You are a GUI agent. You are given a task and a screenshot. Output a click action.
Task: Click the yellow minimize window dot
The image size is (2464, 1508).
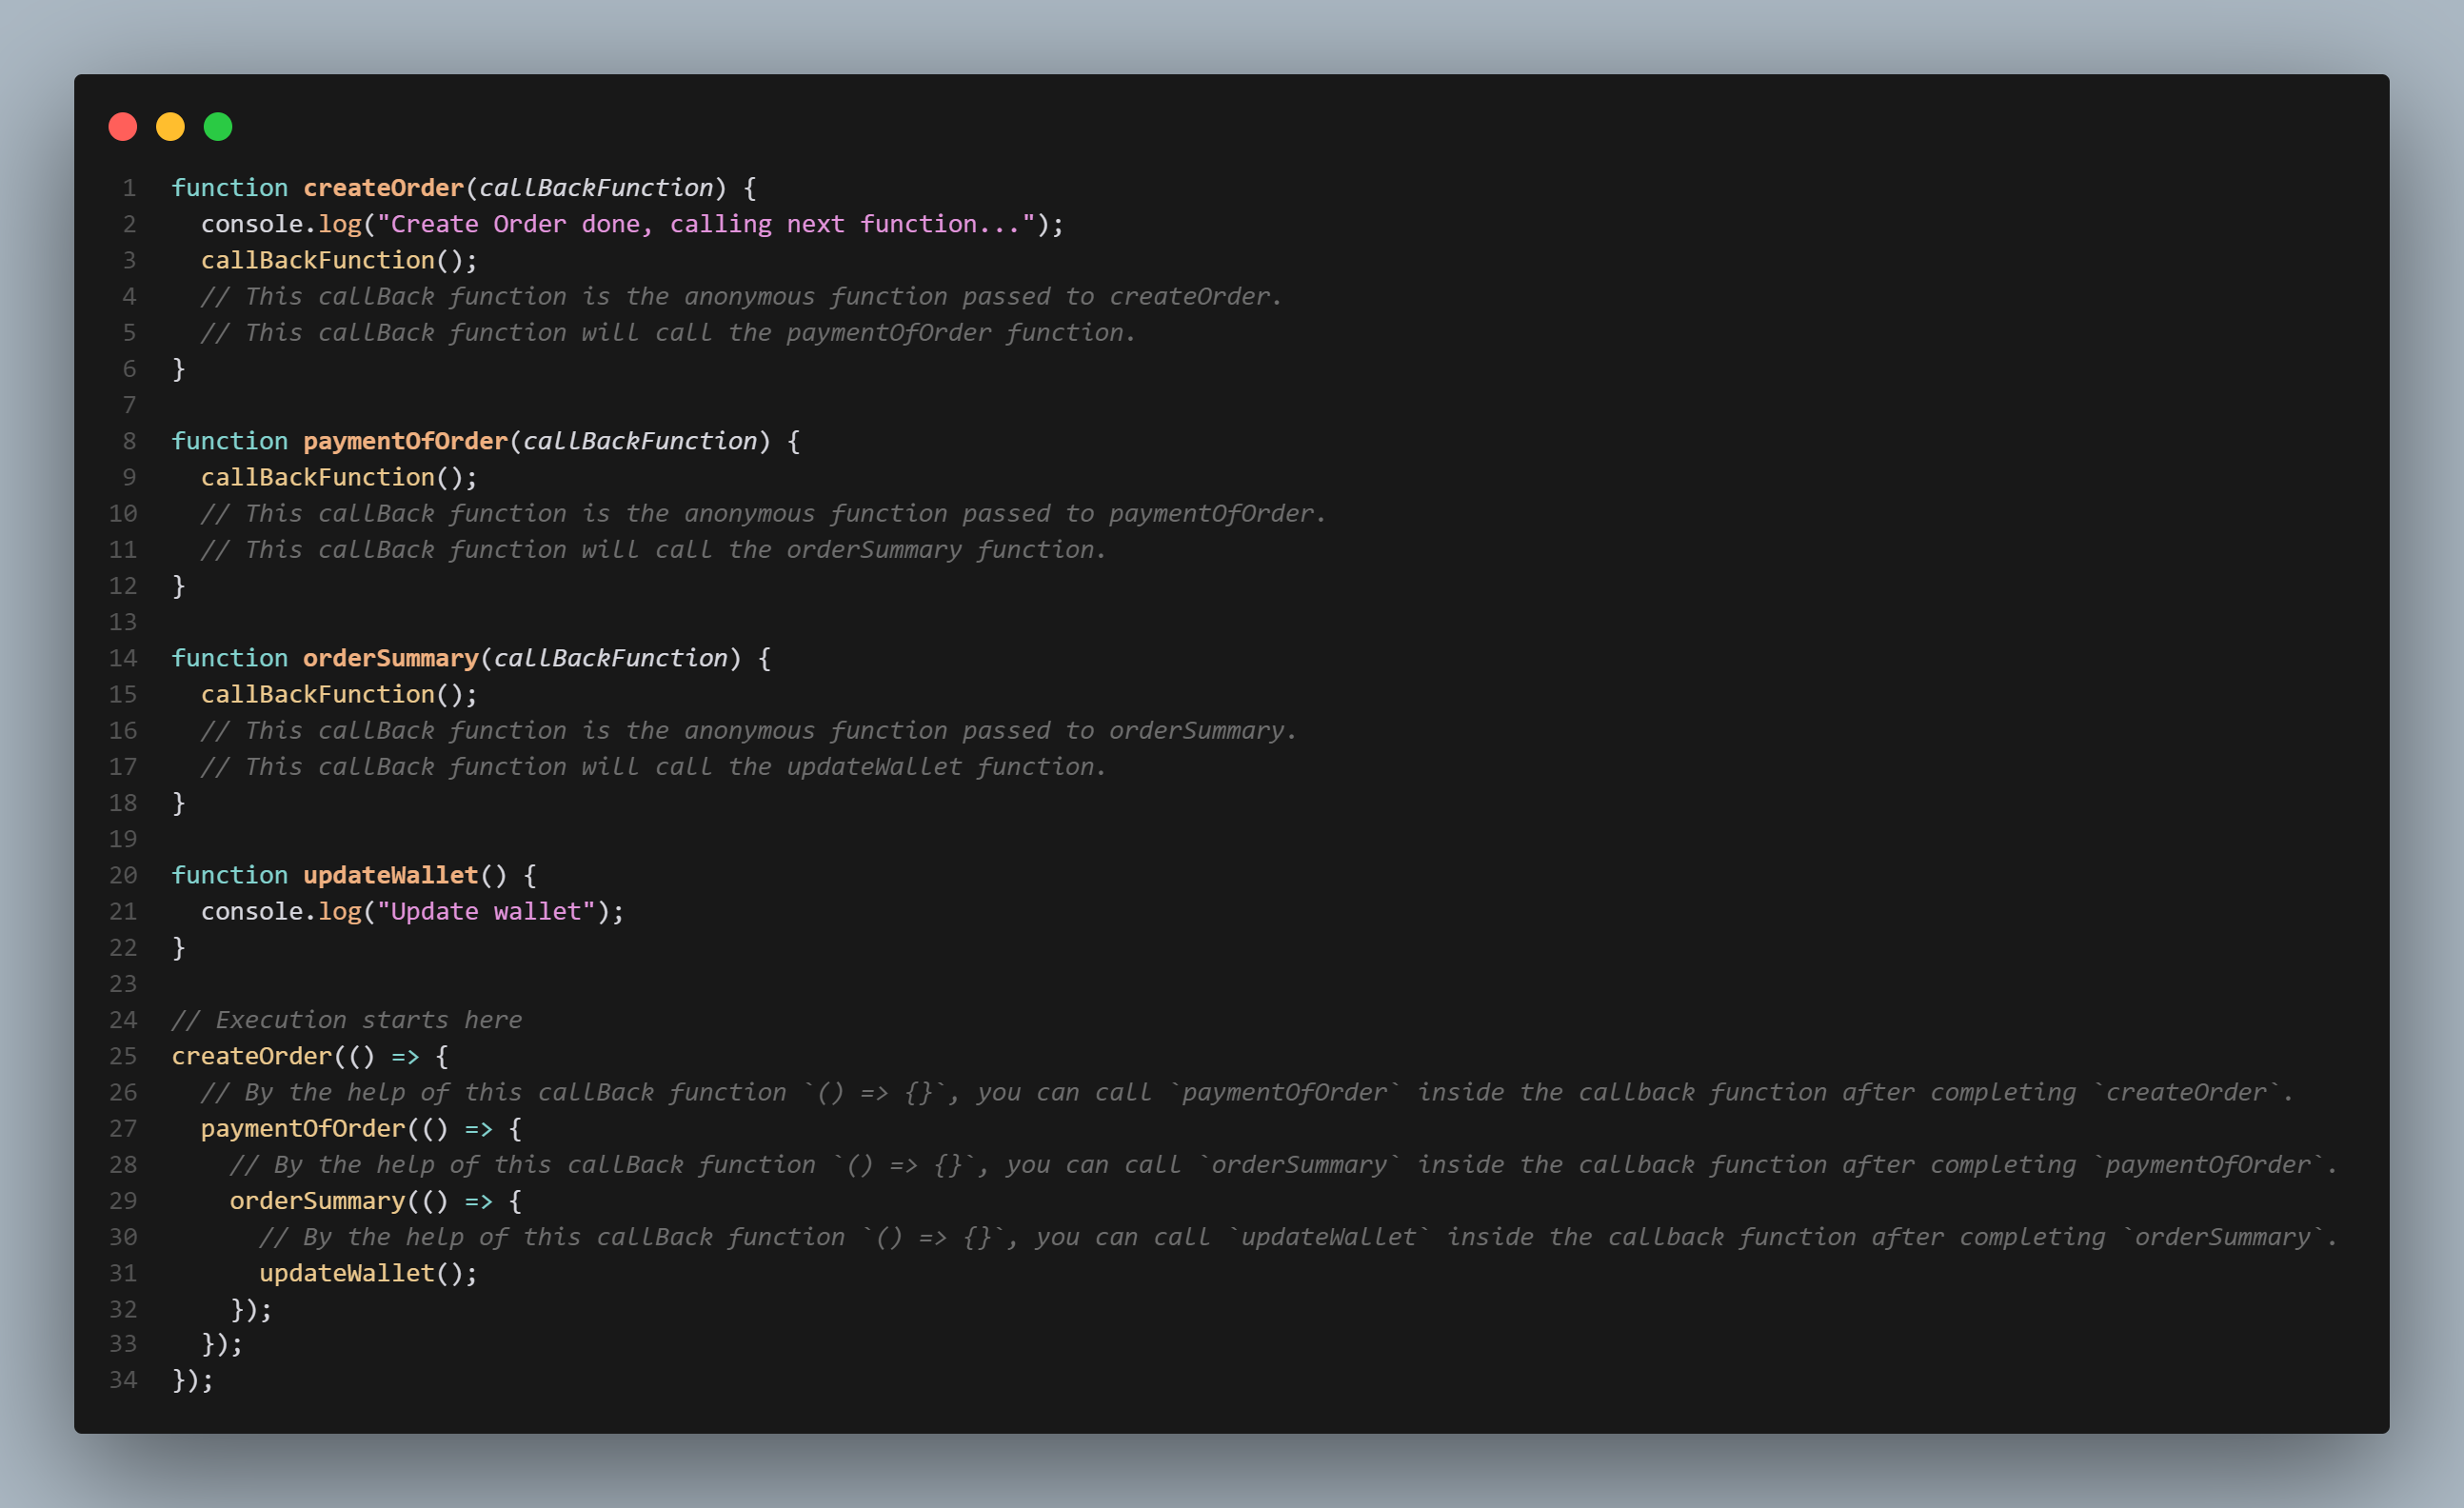pyautogui.click(x=170, y=127)
